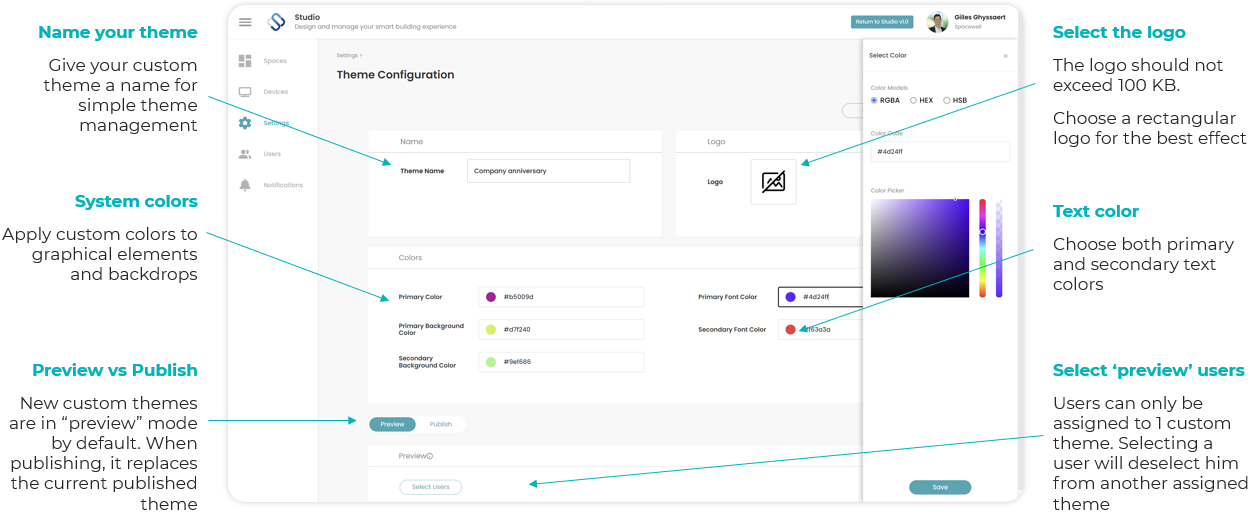
Task: Click Return to Studio v1.0 button
Action: 882,21
